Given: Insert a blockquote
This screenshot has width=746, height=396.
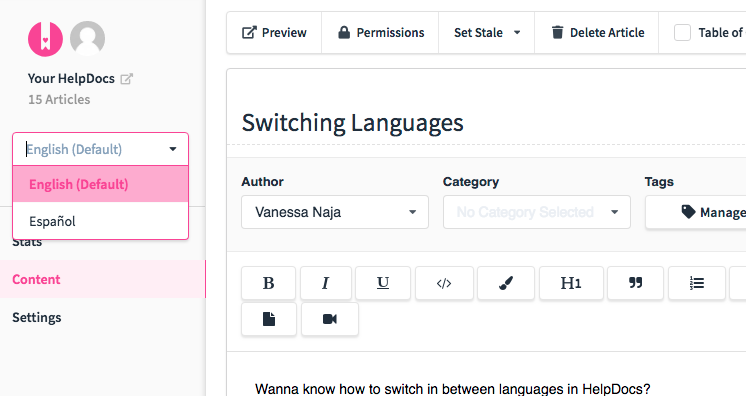Looking at the screenshot, I should [636, 283].
